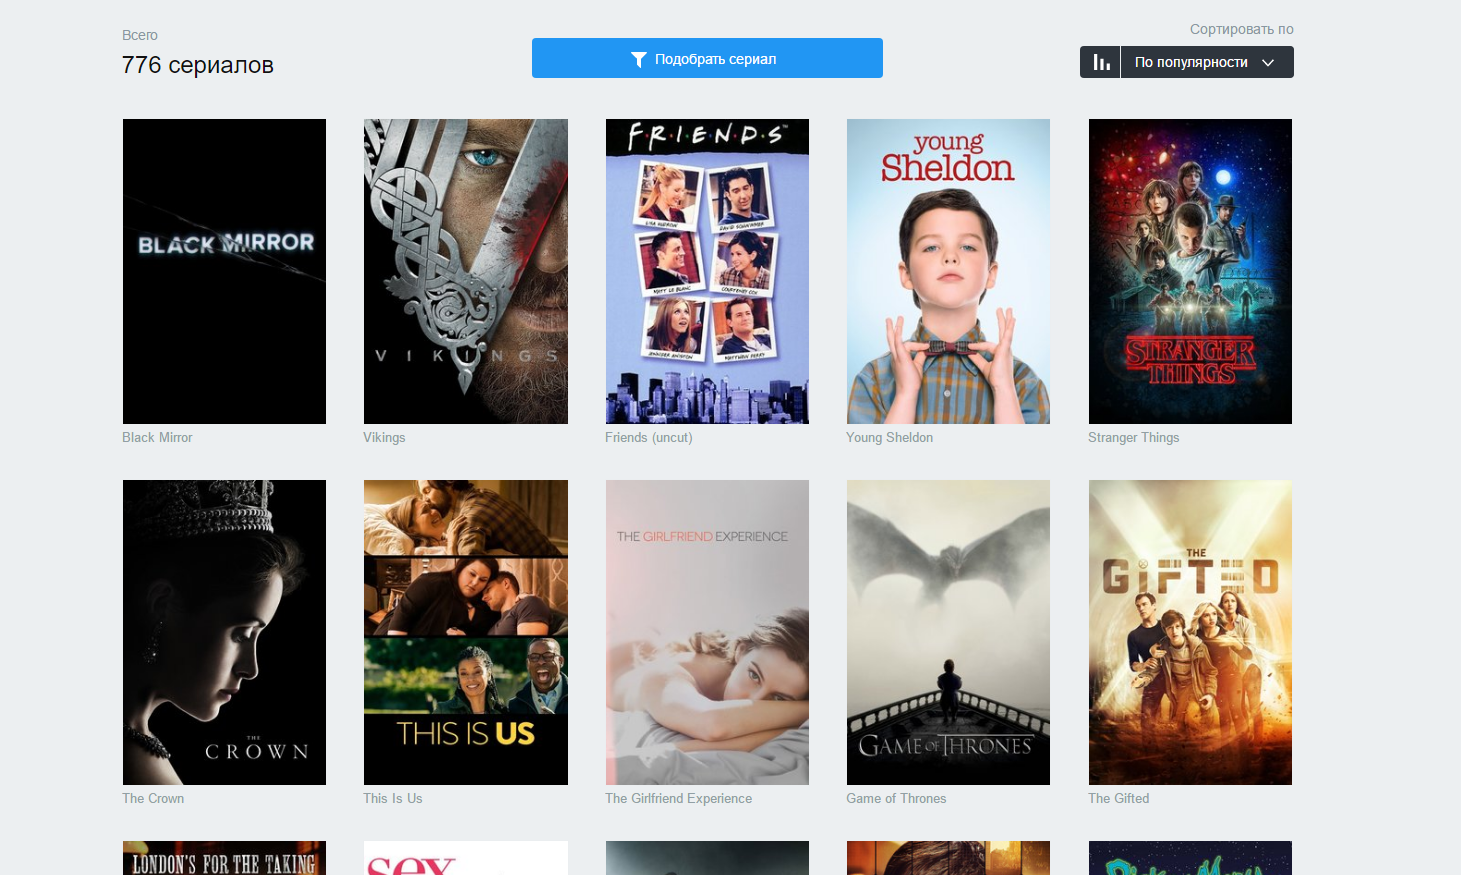
Task: Click the This Is Us title link
Action: (x=393, y=798)
